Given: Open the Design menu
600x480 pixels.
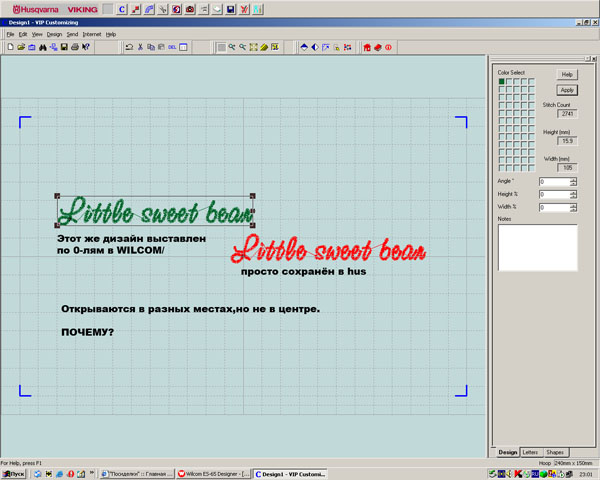Looking at the screenshot, I should pos(54,34).
